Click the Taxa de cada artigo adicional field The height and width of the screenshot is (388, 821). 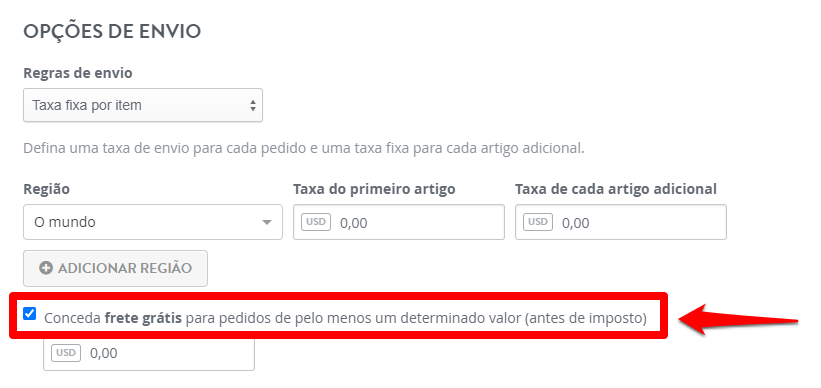[x=621, y=222]
